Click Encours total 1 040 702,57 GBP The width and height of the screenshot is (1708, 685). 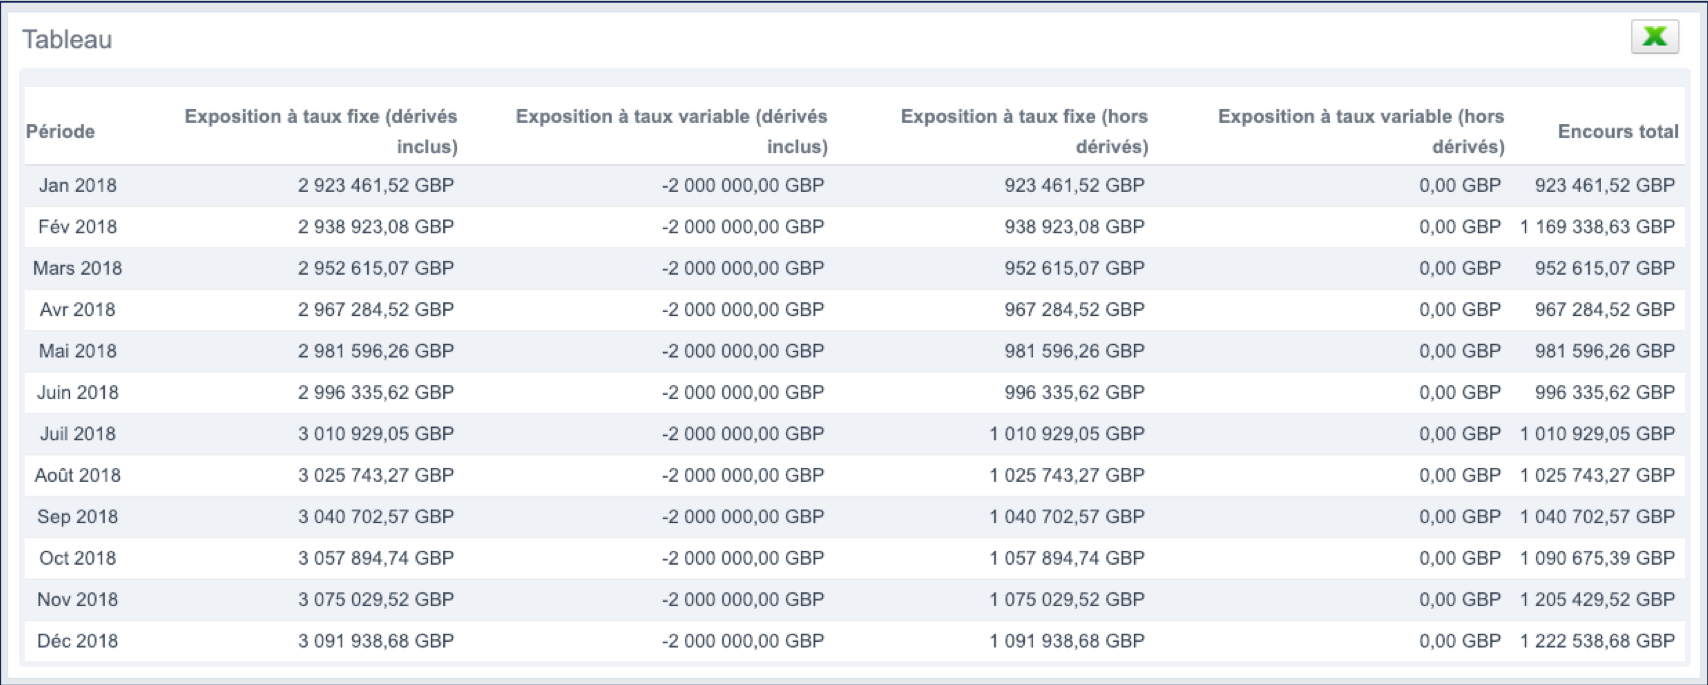tap(1597, 517)
